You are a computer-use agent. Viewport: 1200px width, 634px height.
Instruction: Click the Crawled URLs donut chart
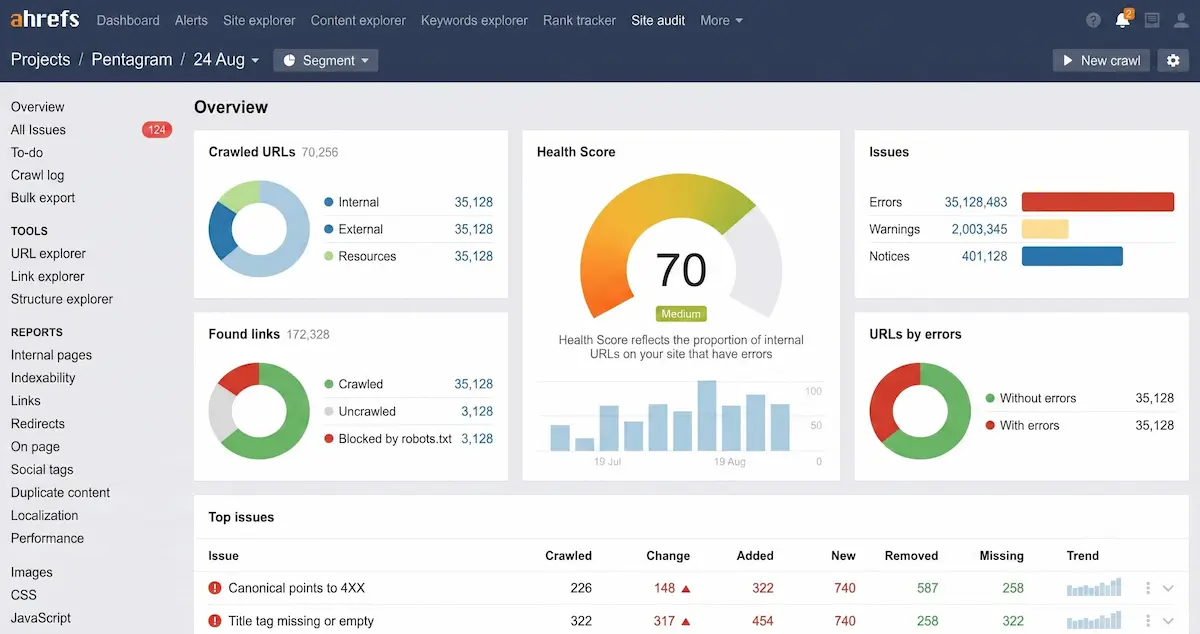259,229
